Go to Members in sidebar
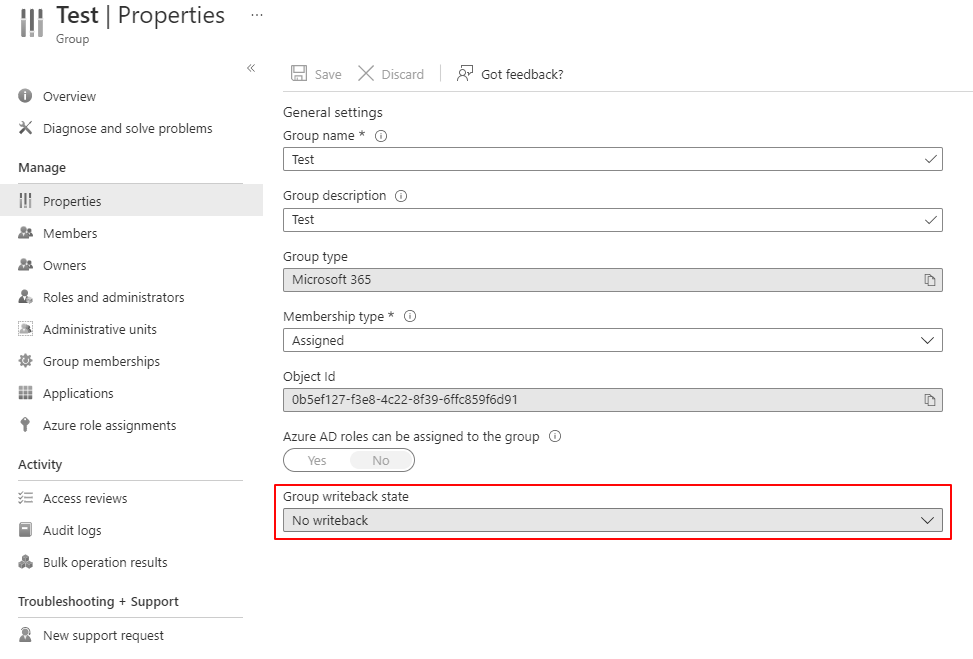973x659 pixels. pos(70,233)
